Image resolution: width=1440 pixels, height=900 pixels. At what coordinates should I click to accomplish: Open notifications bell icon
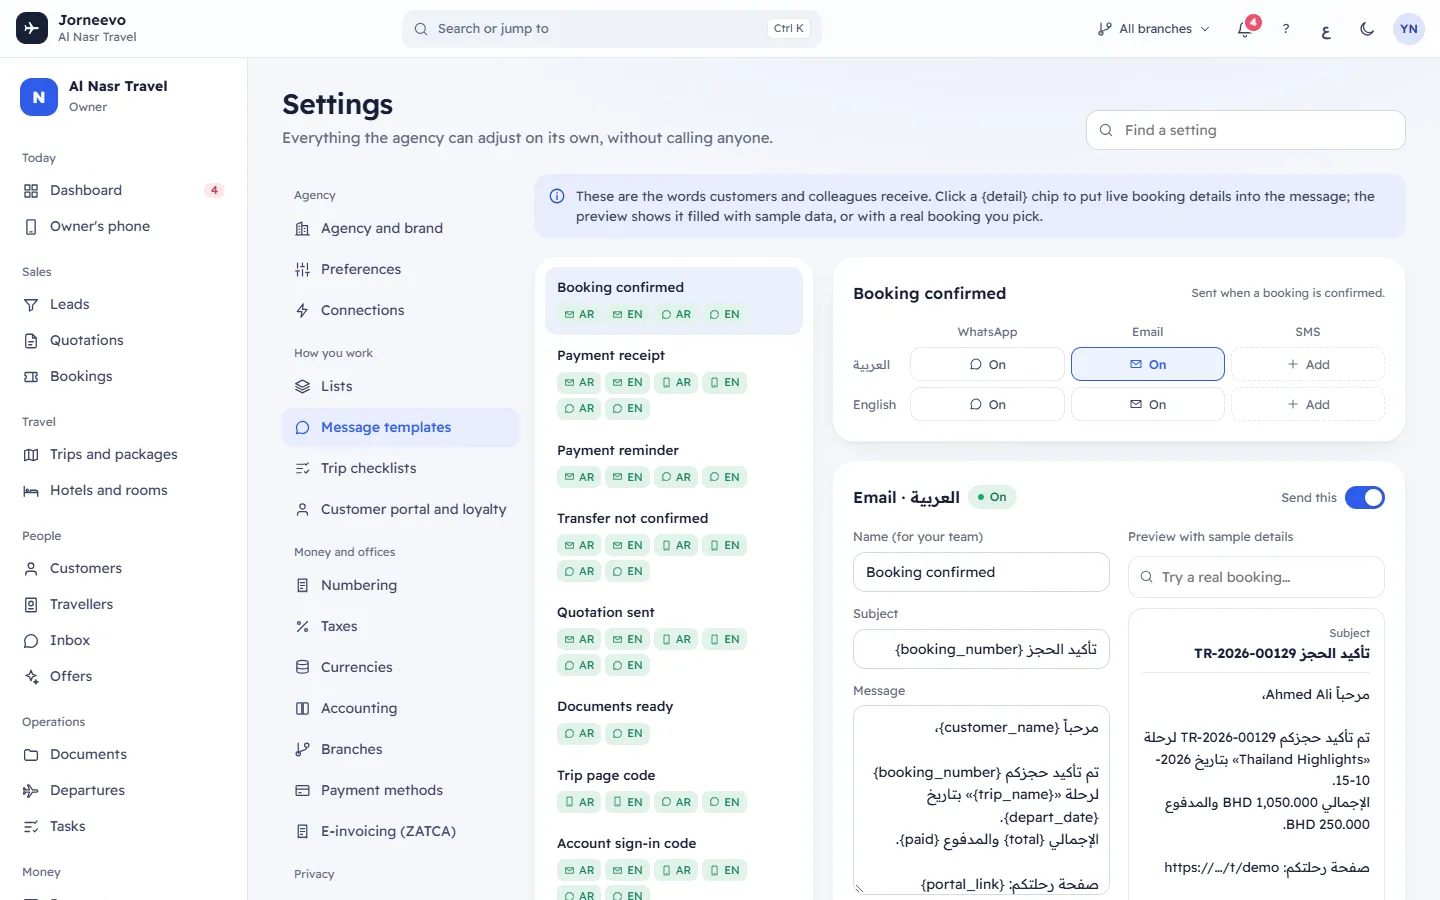[1245, 29]
